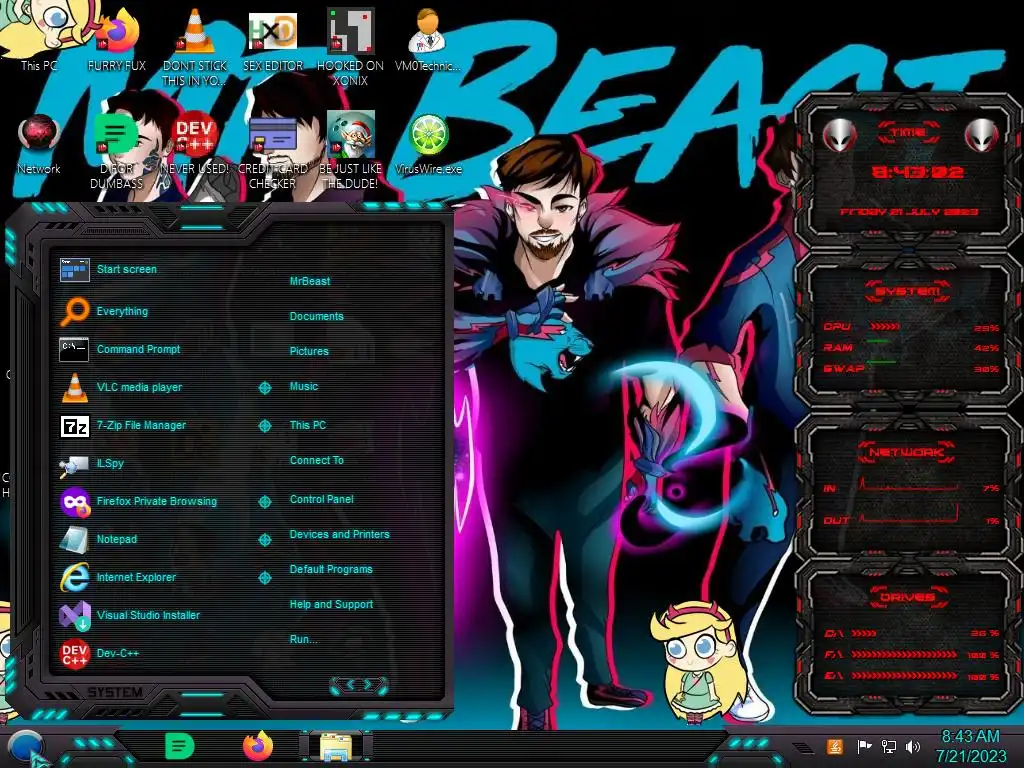Open MrBeast user folder link

pos(310,281)
